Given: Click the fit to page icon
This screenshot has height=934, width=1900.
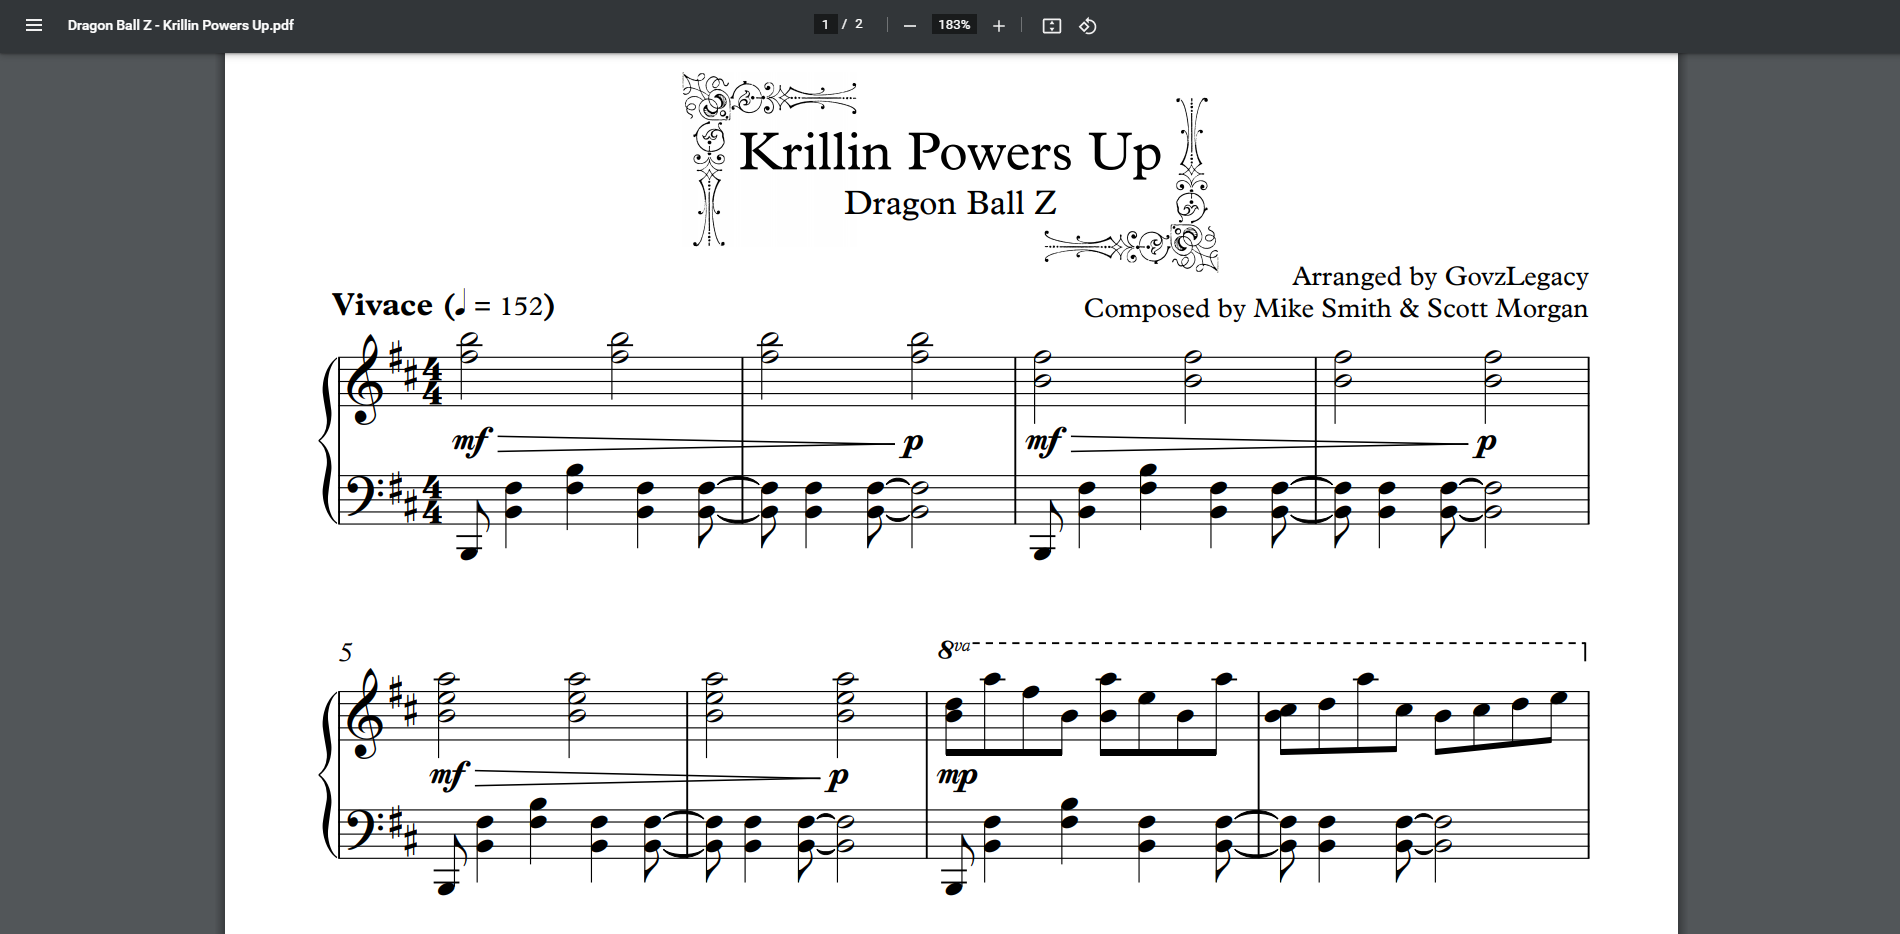Looking at the screenshot, I should coord(1051,26).
